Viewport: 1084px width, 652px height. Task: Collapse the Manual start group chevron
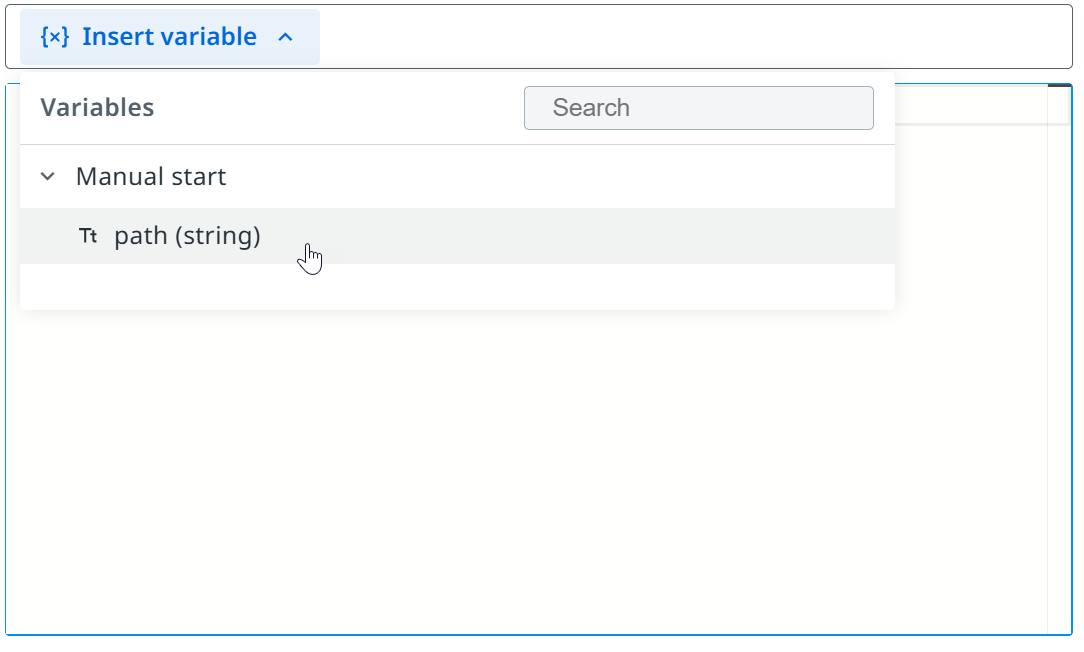(x=48, y=176)
